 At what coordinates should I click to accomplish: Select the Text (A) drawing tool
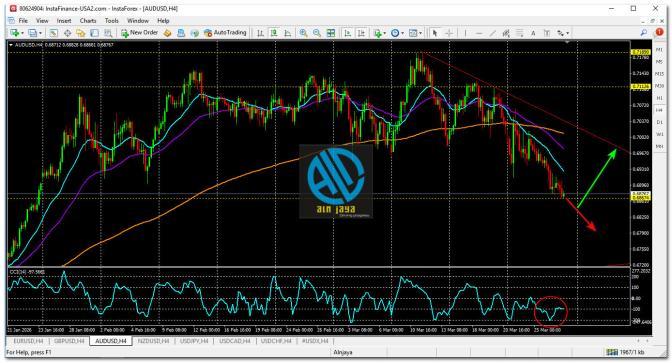point(533,33)
